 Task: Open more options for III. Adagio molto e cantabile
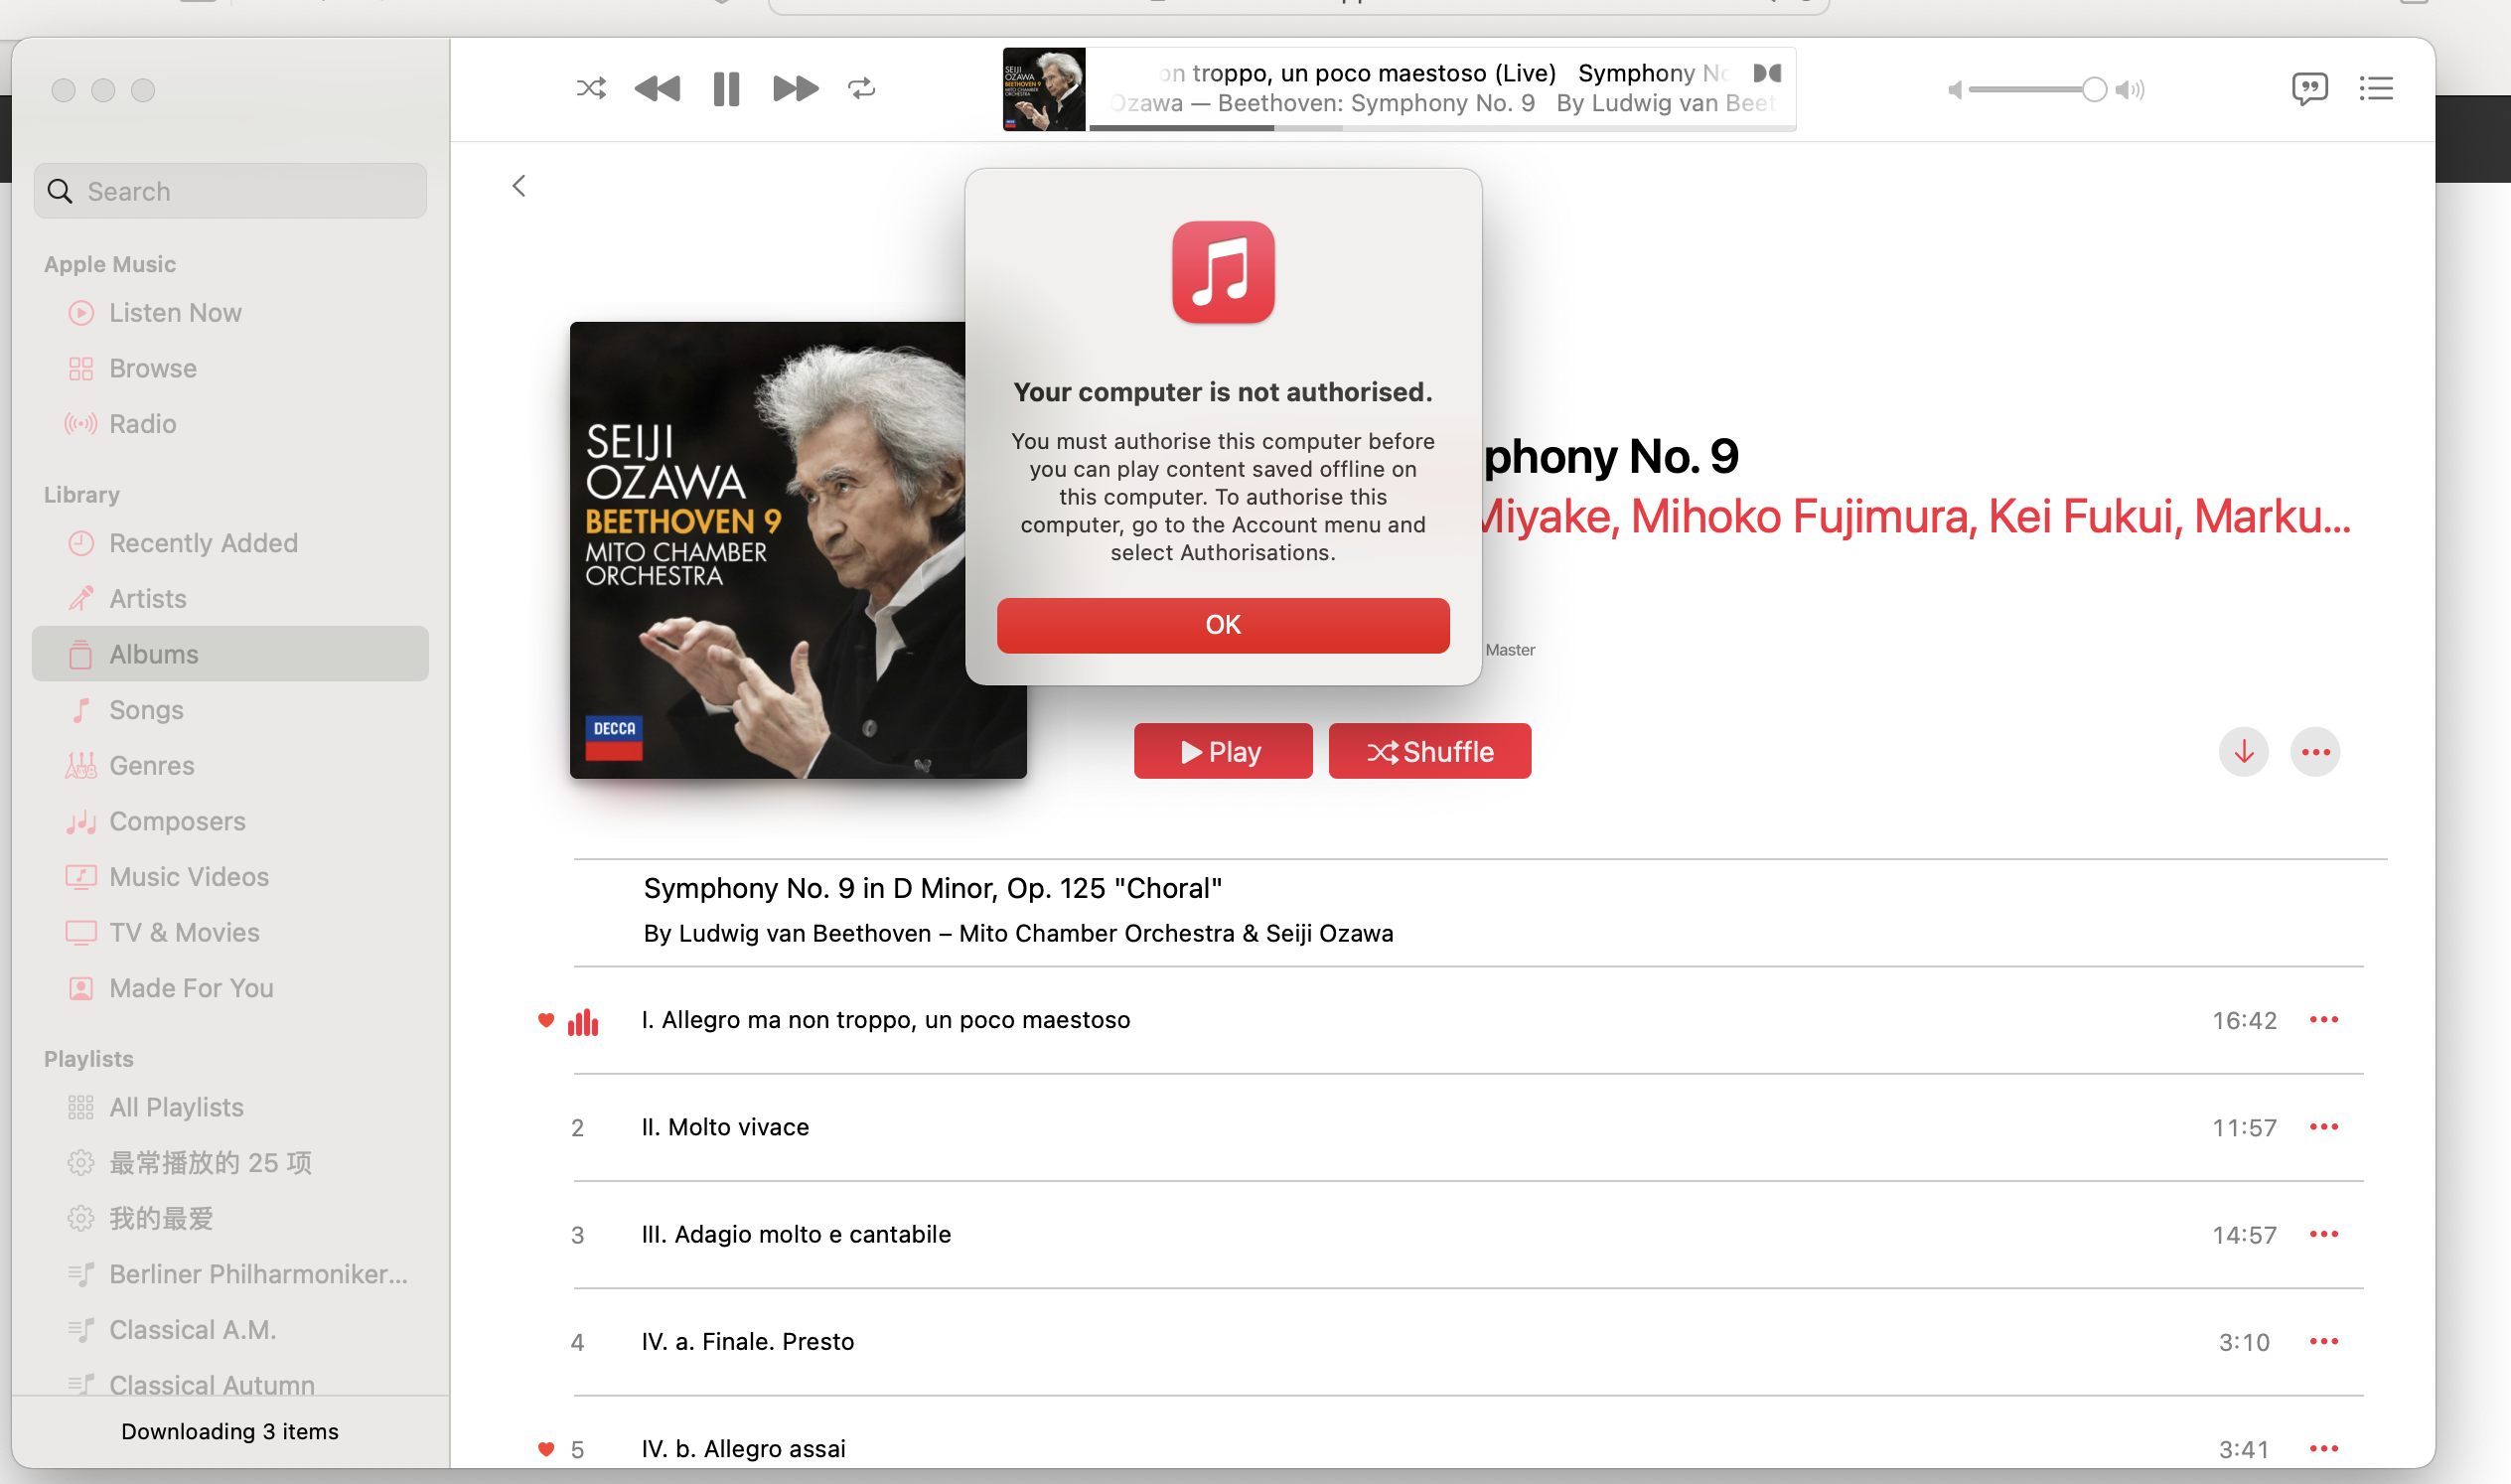coord(2324,1234)
